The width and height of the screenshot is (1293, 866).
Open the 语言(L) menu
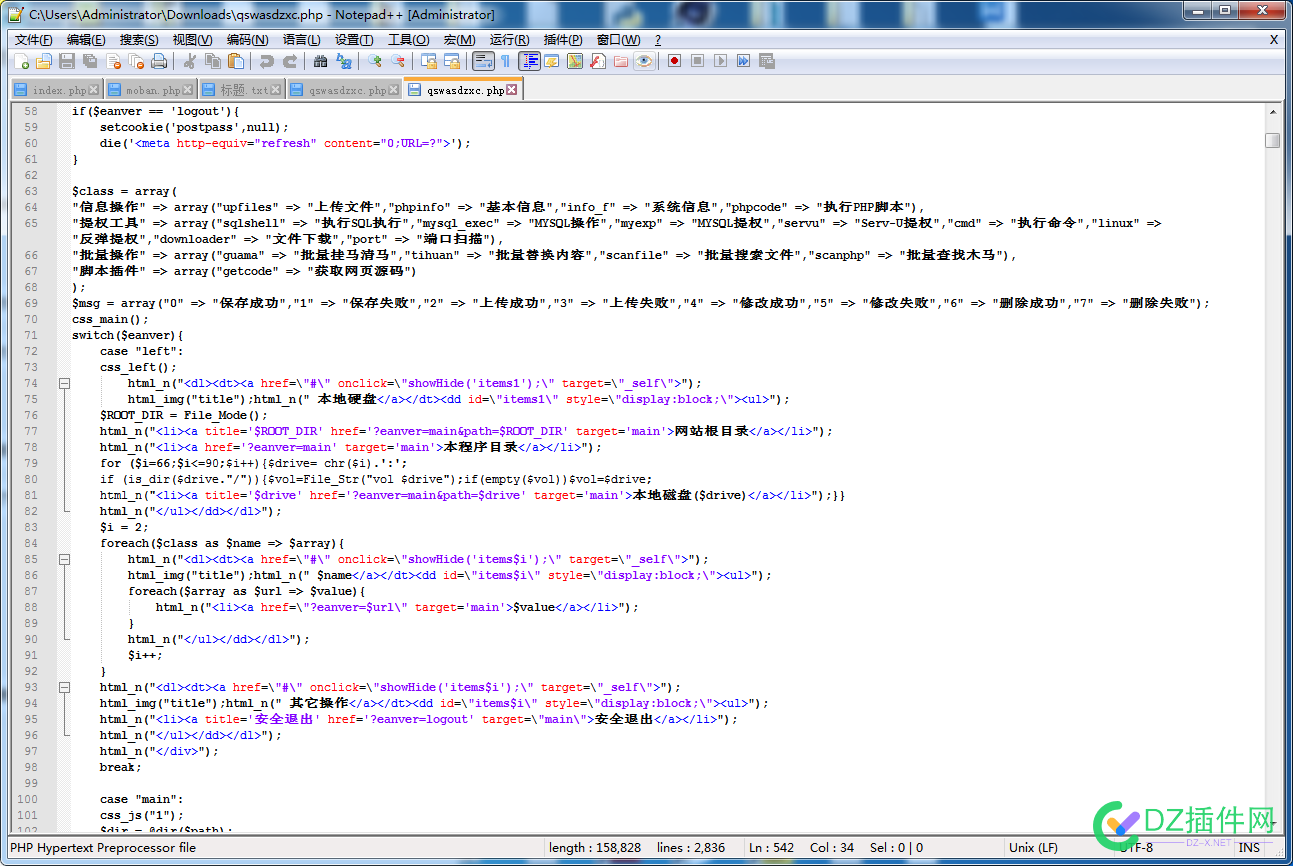coord(301,40)
